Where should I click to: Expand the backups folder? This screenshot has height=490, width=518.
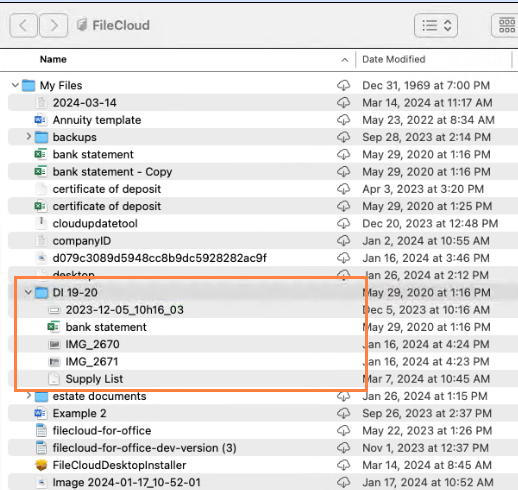click(29, 137)
